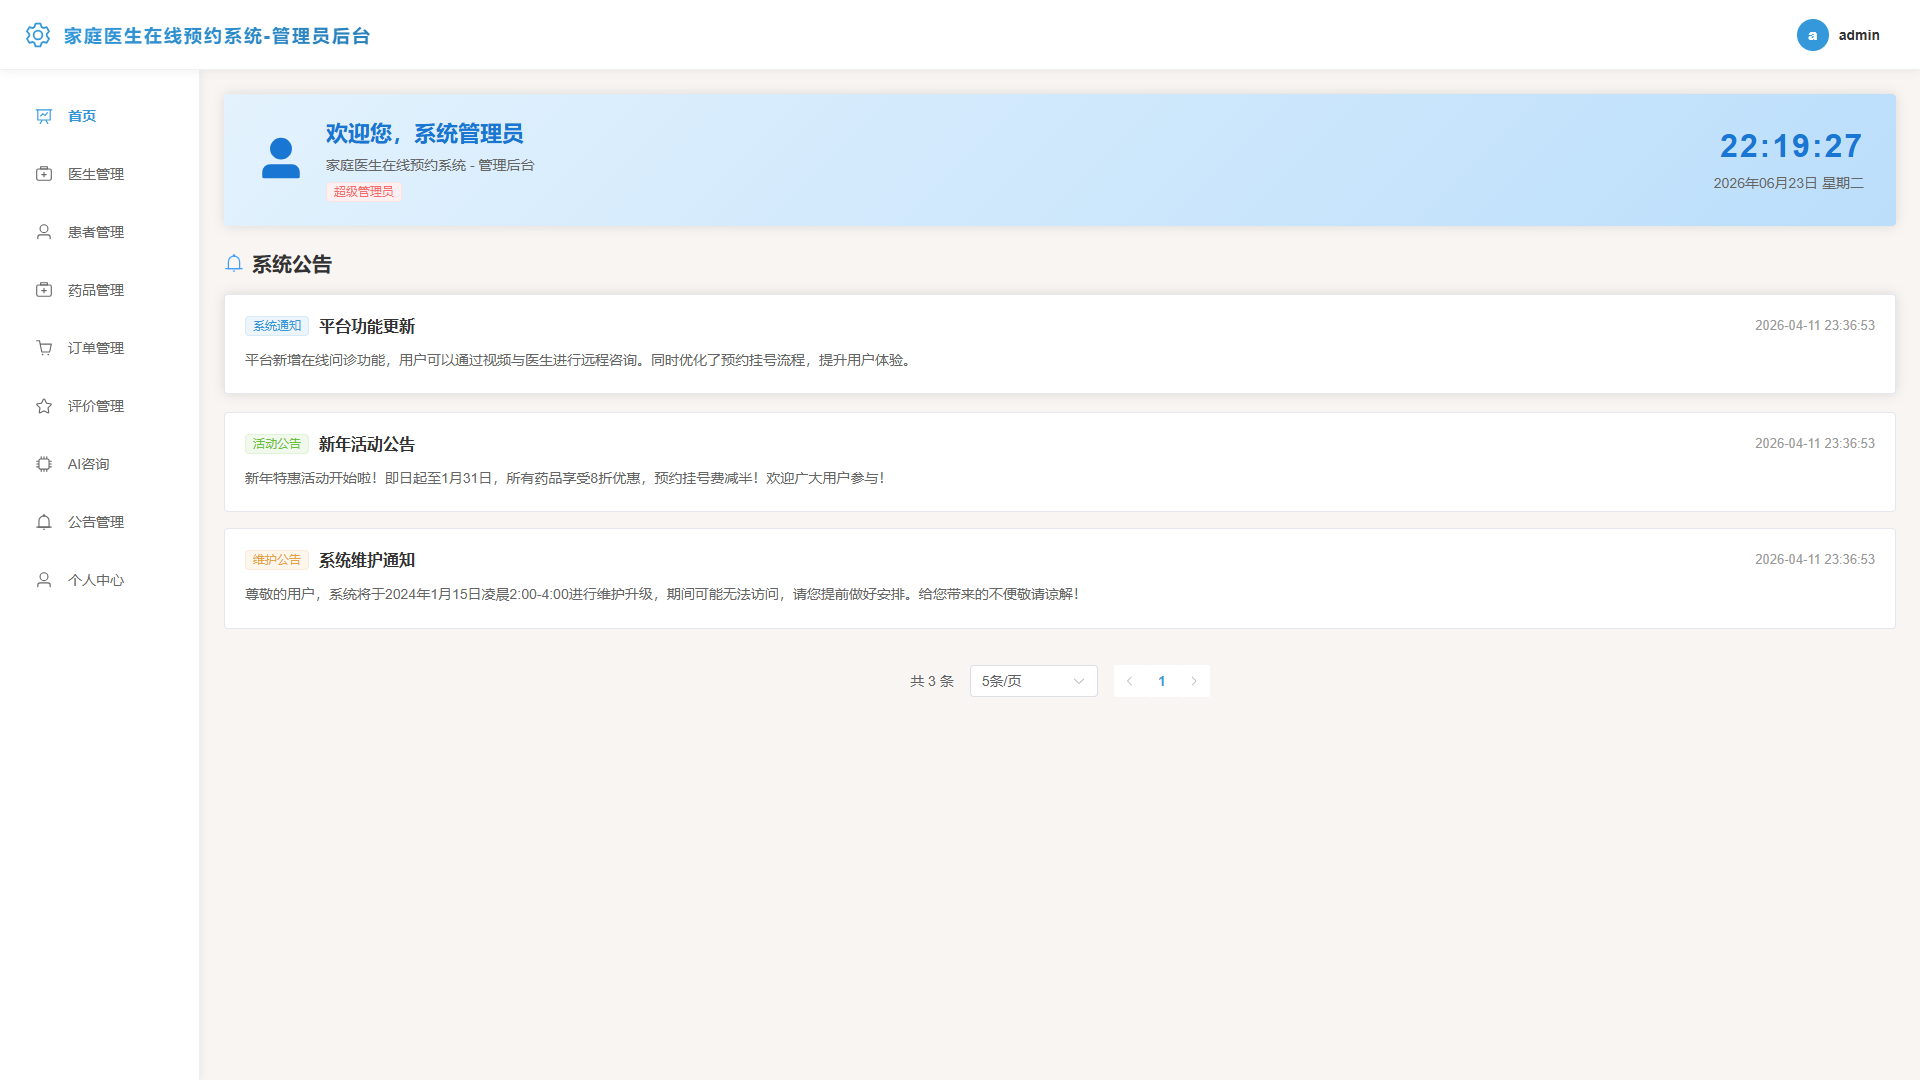Viewport: 1920px width, 1080px height.
Task: Click the gear logo icon in header
Action: 38,35
